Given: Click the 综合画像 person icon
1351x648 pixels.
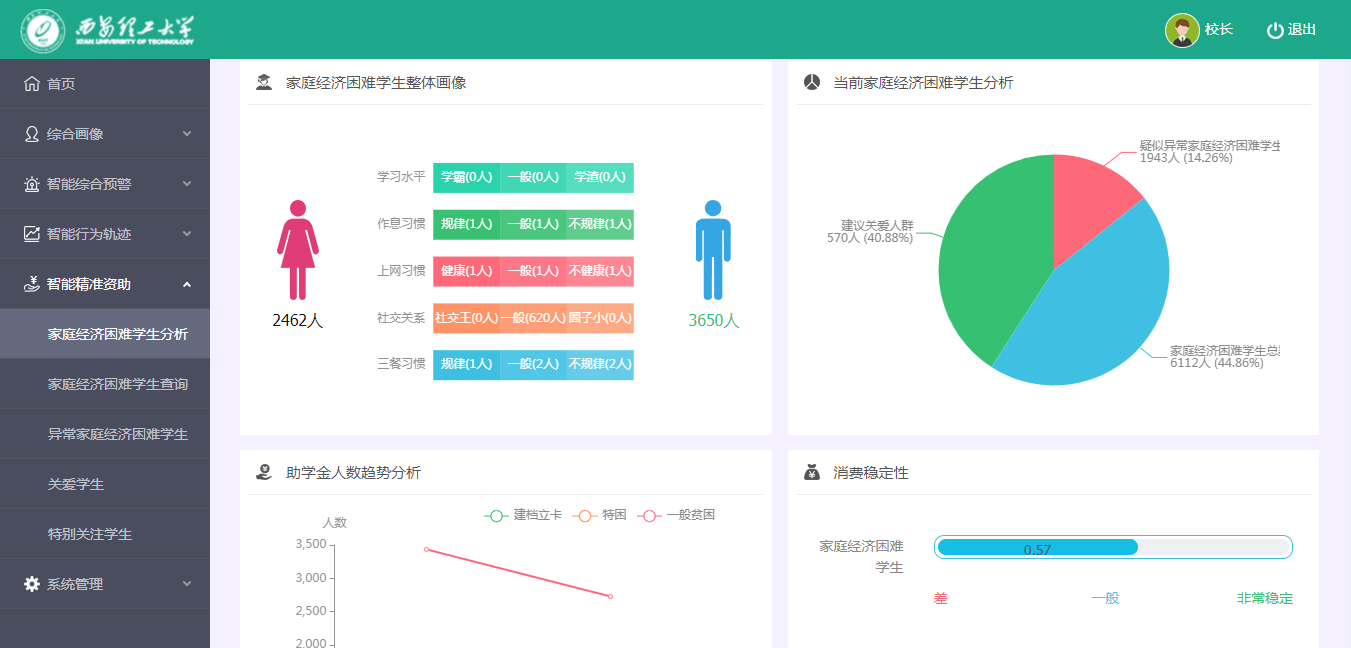Looking at the screenshot, I should click(32, 134).
